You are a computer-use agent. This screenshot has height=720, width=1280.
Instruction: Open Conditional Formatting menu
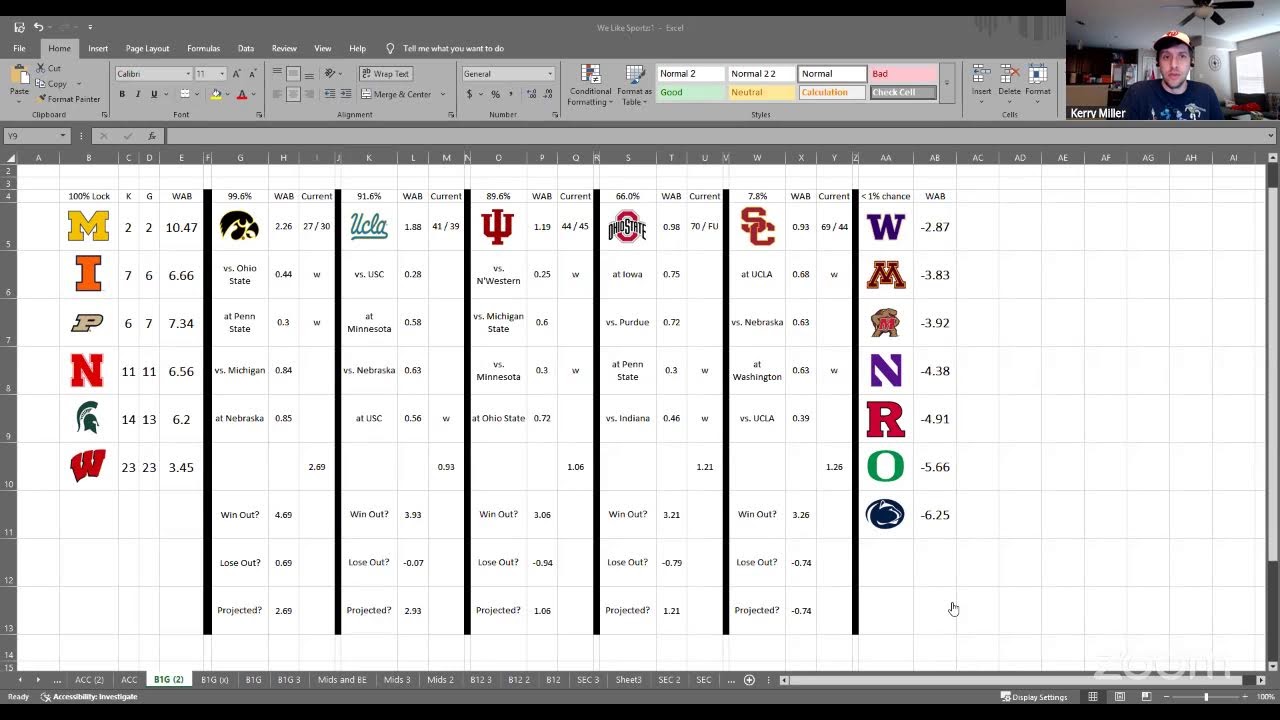coord(590,86)
